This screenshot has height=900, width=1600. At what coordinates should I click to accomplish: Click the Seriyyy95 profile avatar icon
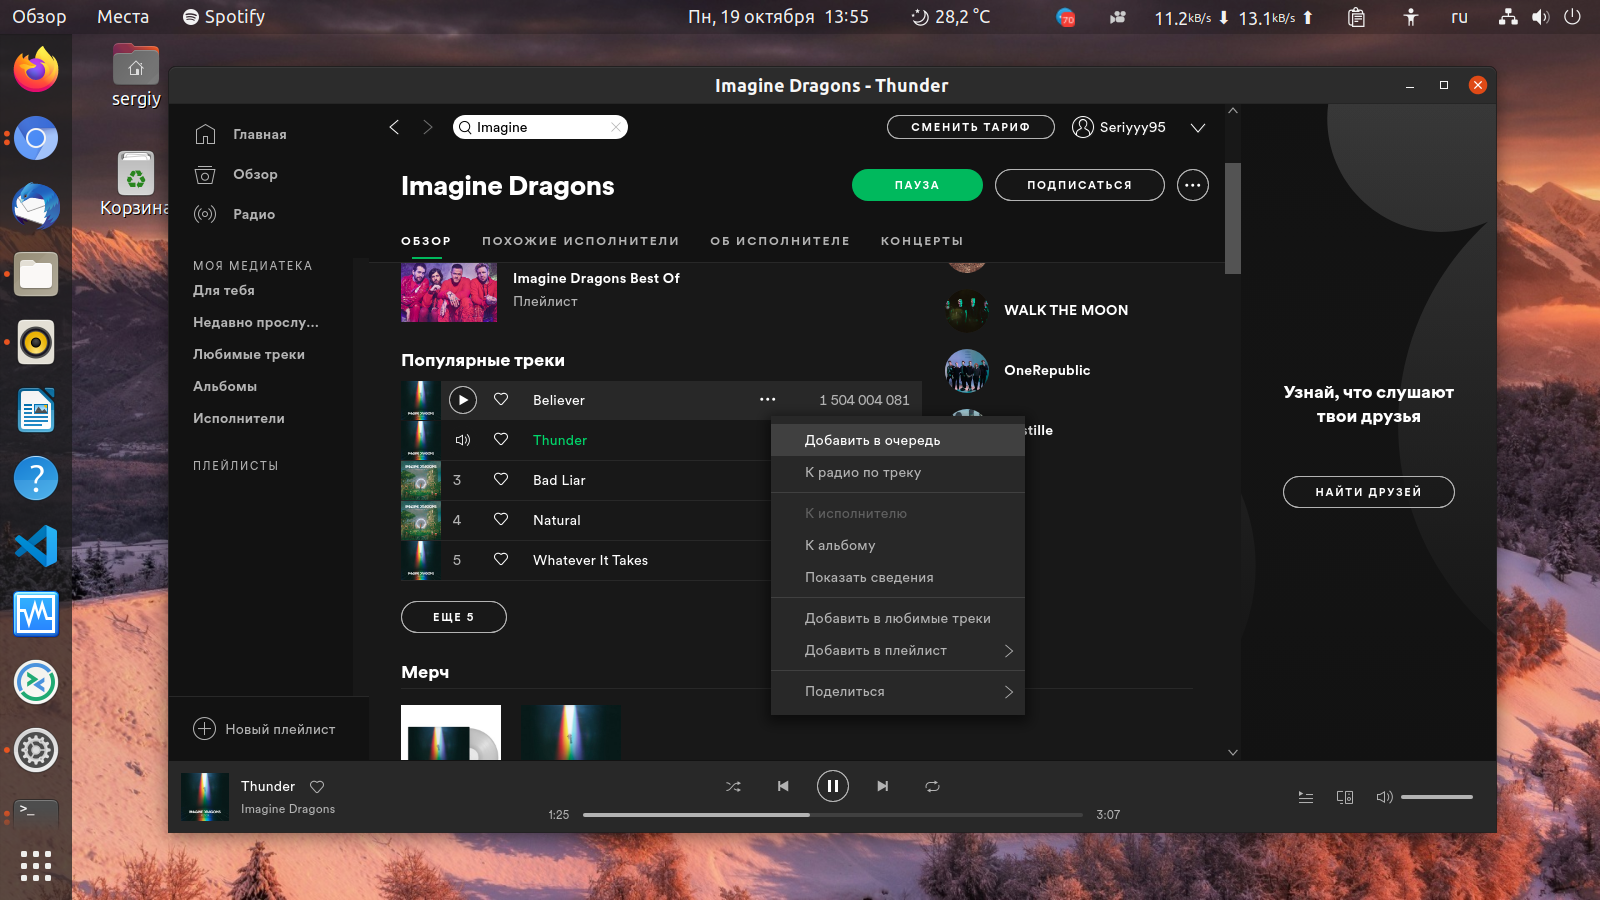pos(1083,127)
